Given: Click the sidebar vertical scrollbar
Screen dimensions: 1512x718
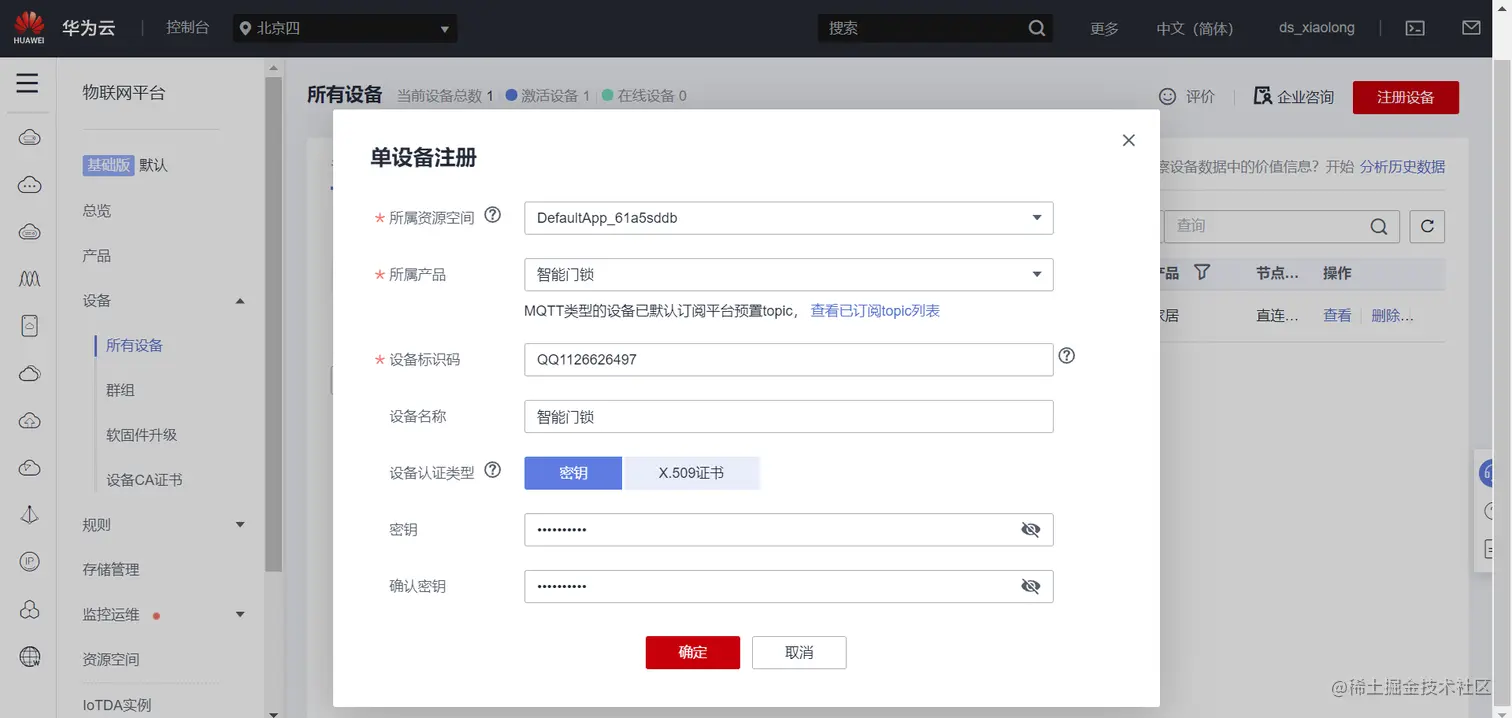Looking at the screenshot, I should click(273, 324).
